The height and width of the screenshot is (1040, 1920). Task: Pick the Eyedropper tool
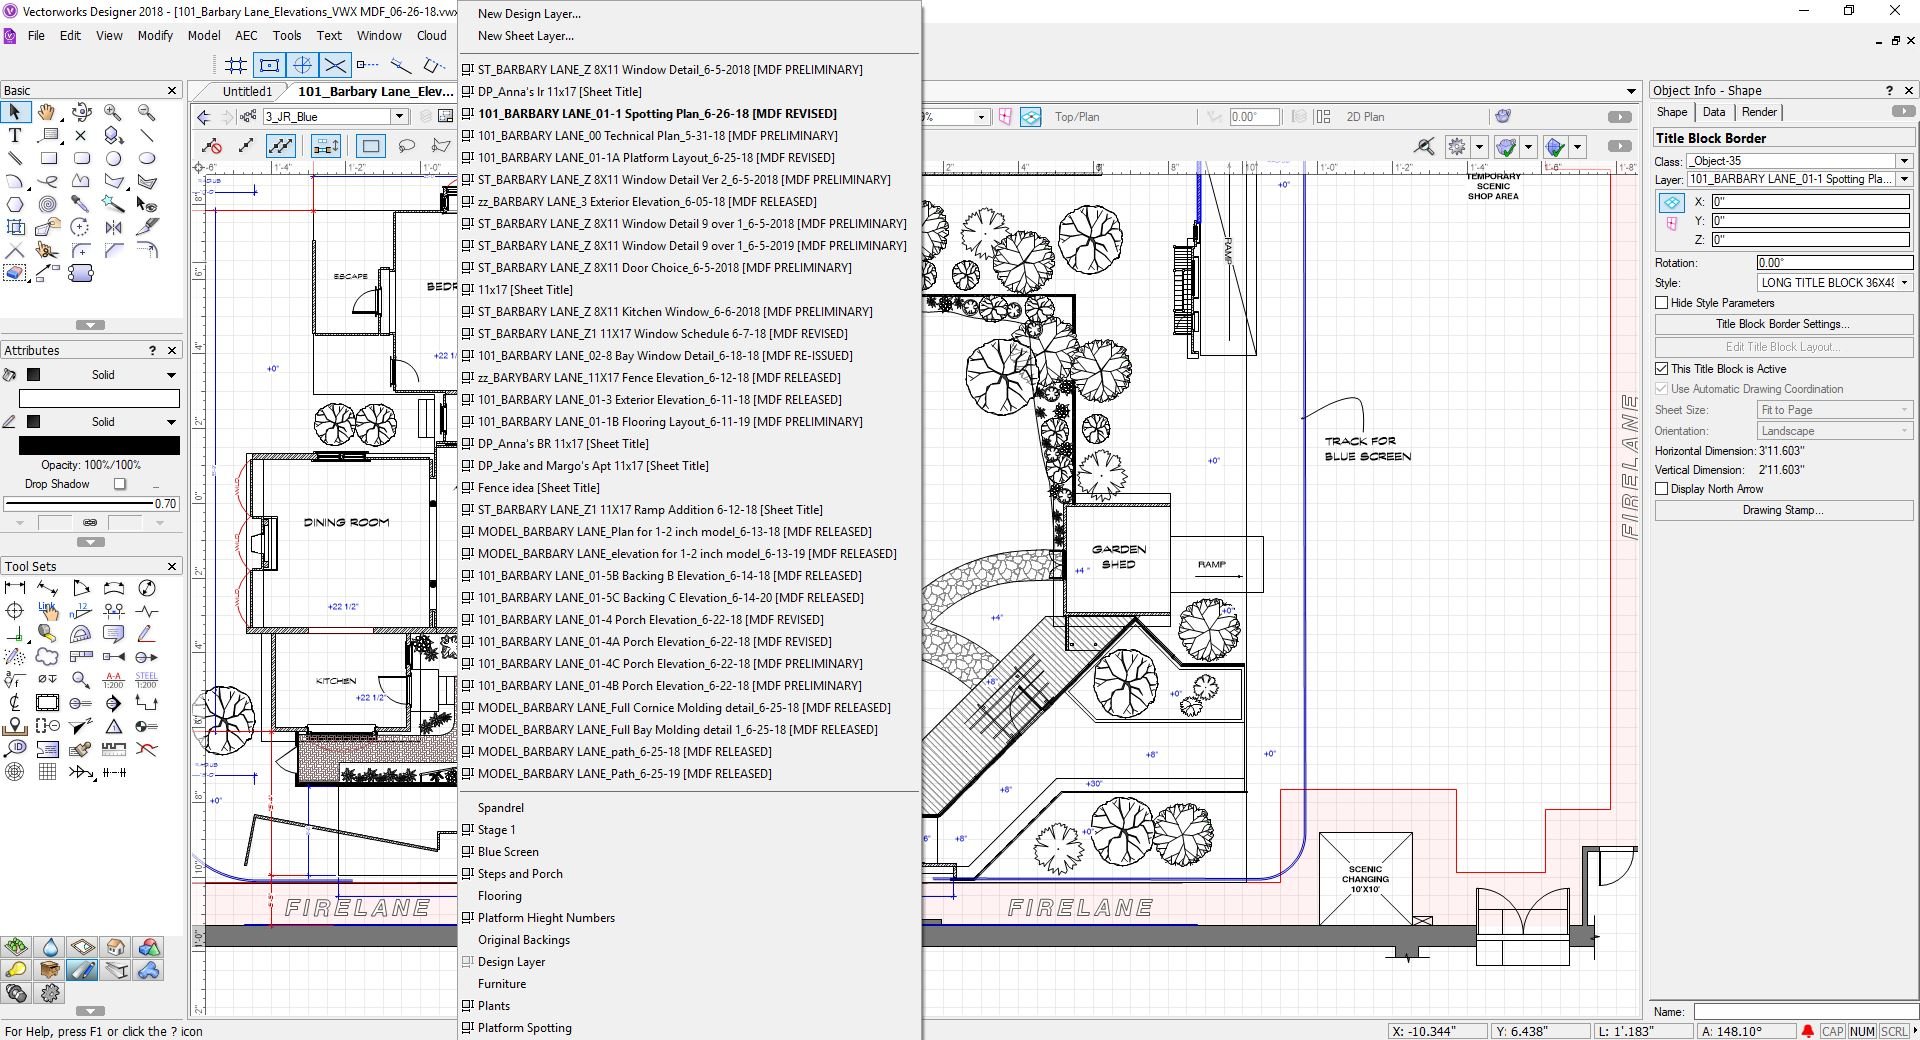(81, 204)
